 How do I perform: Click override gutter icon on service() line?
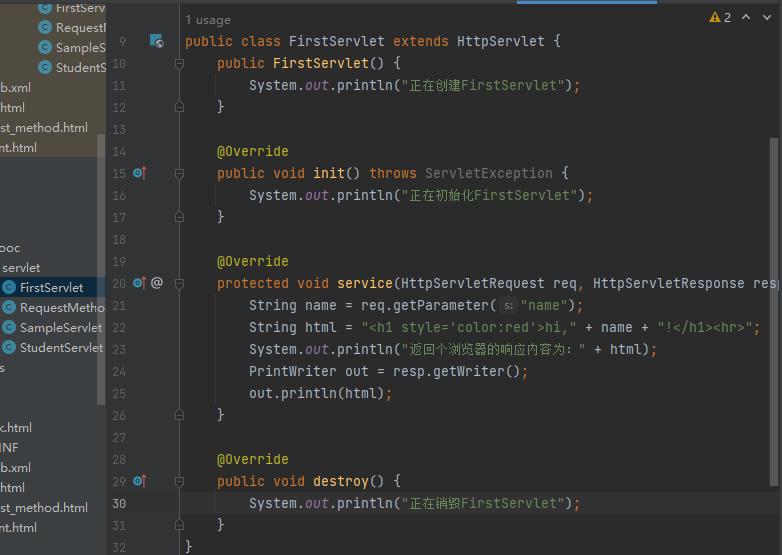pyautogui.click(x=139, y=283)
